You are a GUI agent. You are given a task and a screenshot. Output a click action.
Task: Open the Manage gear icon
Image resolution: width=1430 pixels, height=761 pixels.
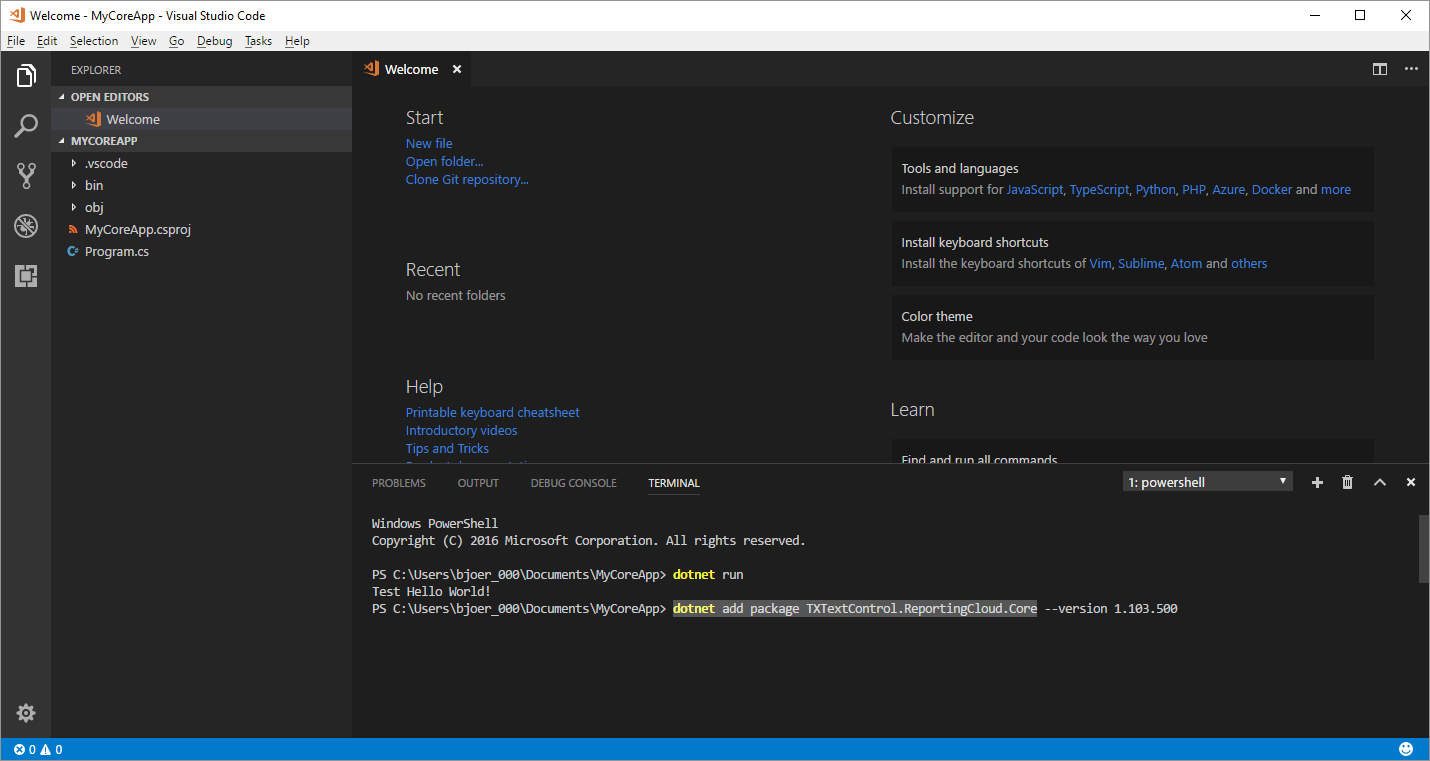tap(26, 713)
